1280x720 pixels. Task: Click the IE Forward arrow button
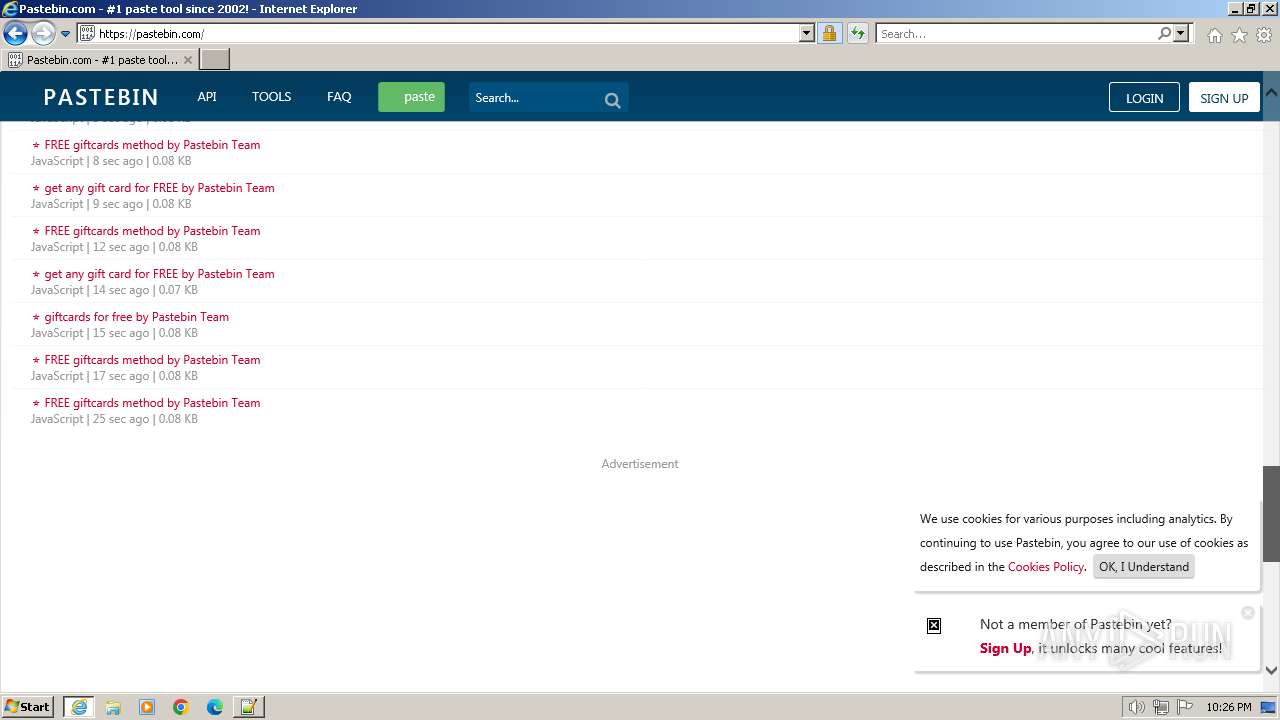43,34
